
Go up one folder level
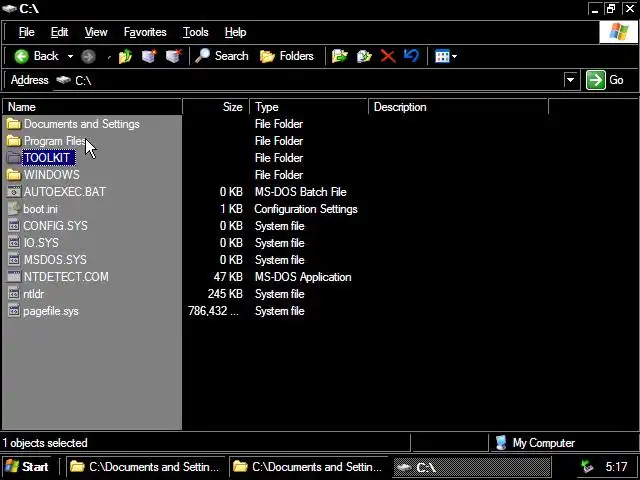coord(125,56)
